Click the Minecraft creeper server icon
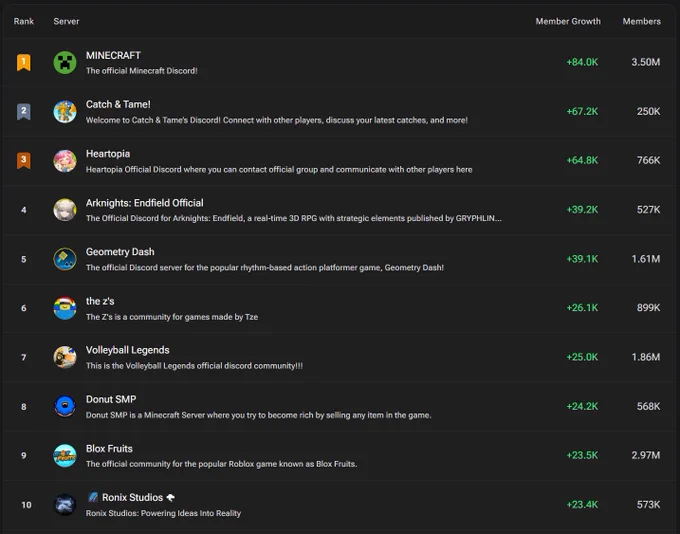This screenshot has height=534, width=680. click(65, 62)
